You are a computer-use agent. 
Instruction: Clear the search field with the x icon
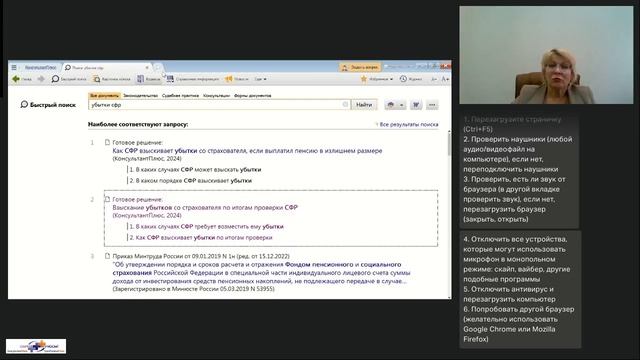[345, 105]
